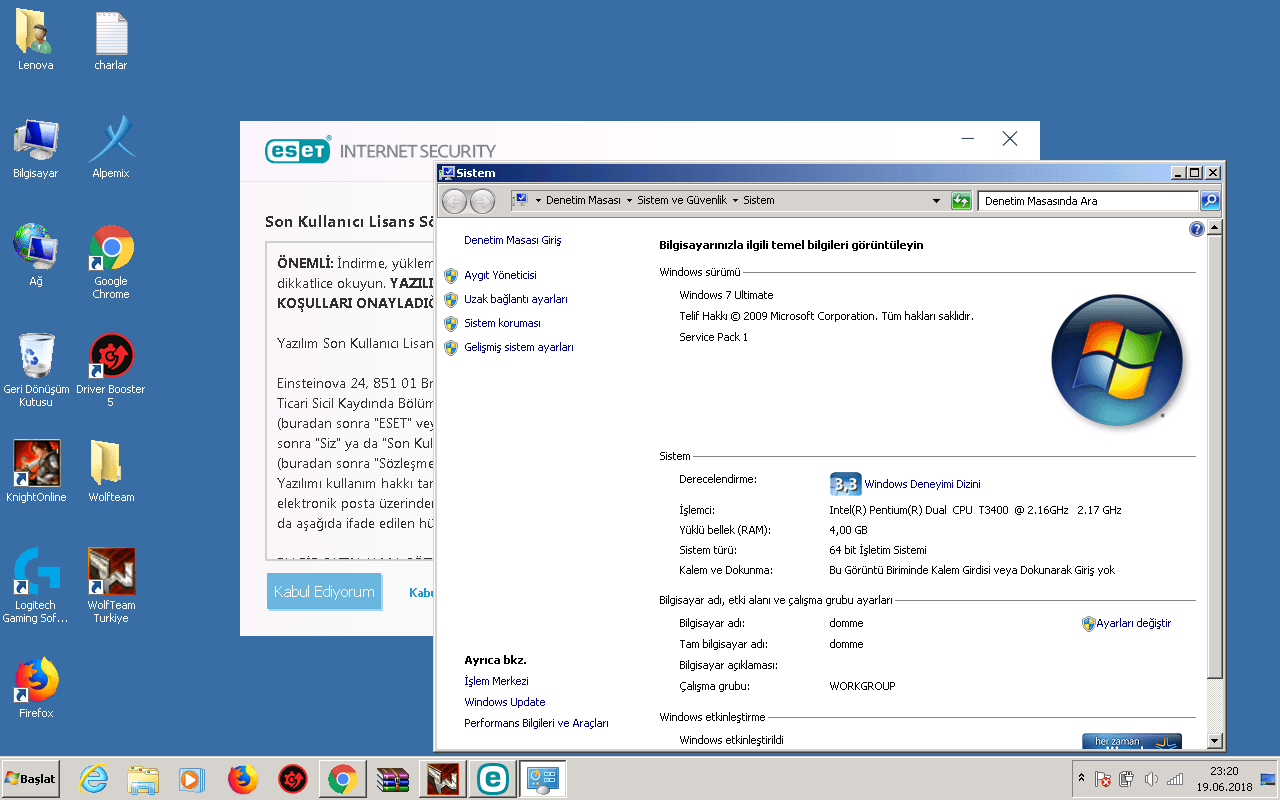Image resolution: width=1280 pixels, height=800 pixels.
Task: Open Windows Explorer from the taskbar
Action: 143,778
